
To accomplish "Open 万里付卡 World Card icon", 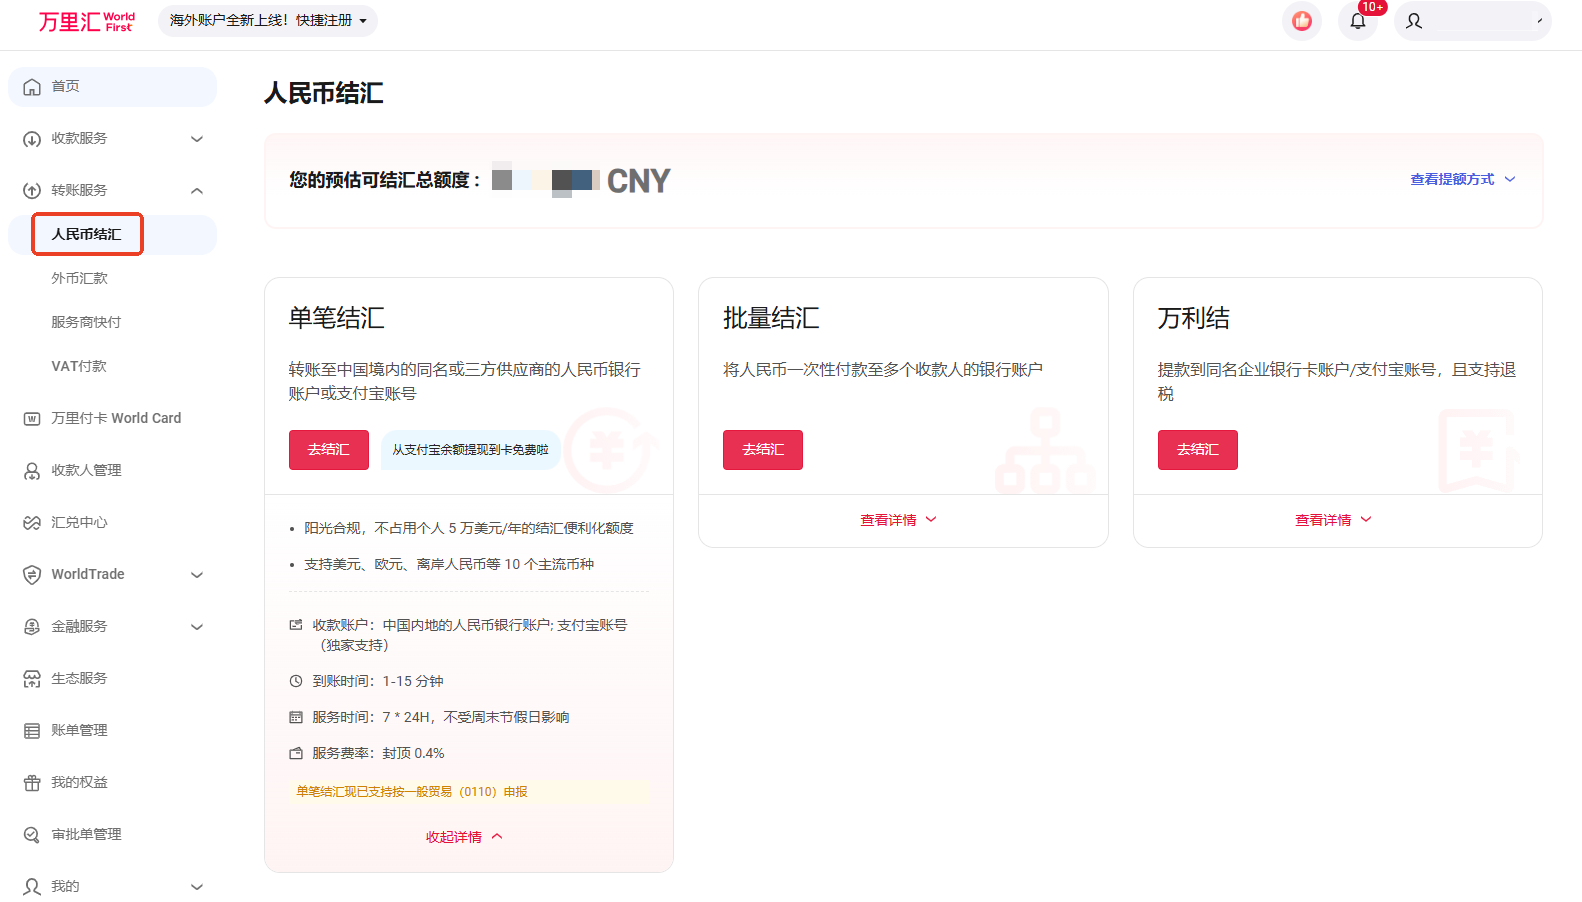I will tap(32, 419).
